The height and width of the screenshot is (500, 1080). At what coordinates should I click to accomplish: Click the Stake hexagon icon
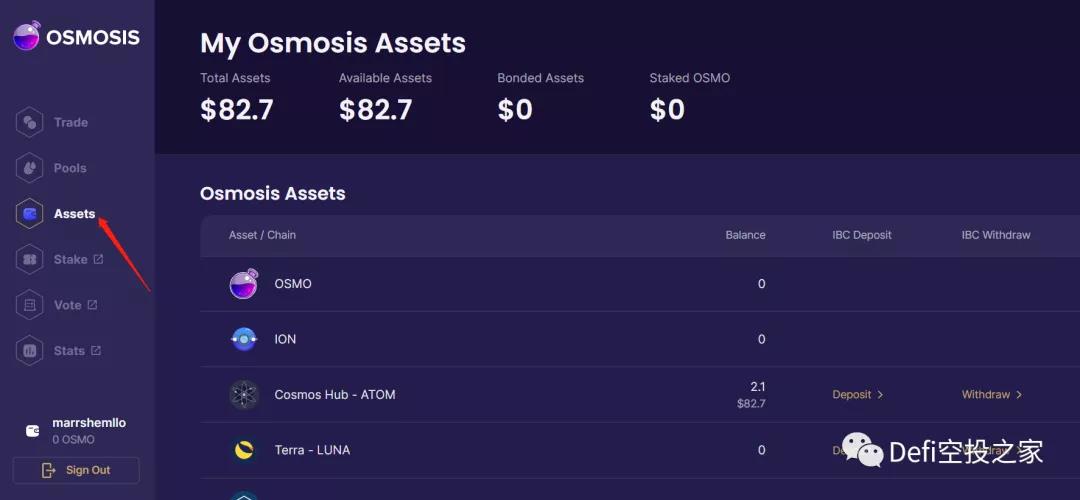(30, 260)
